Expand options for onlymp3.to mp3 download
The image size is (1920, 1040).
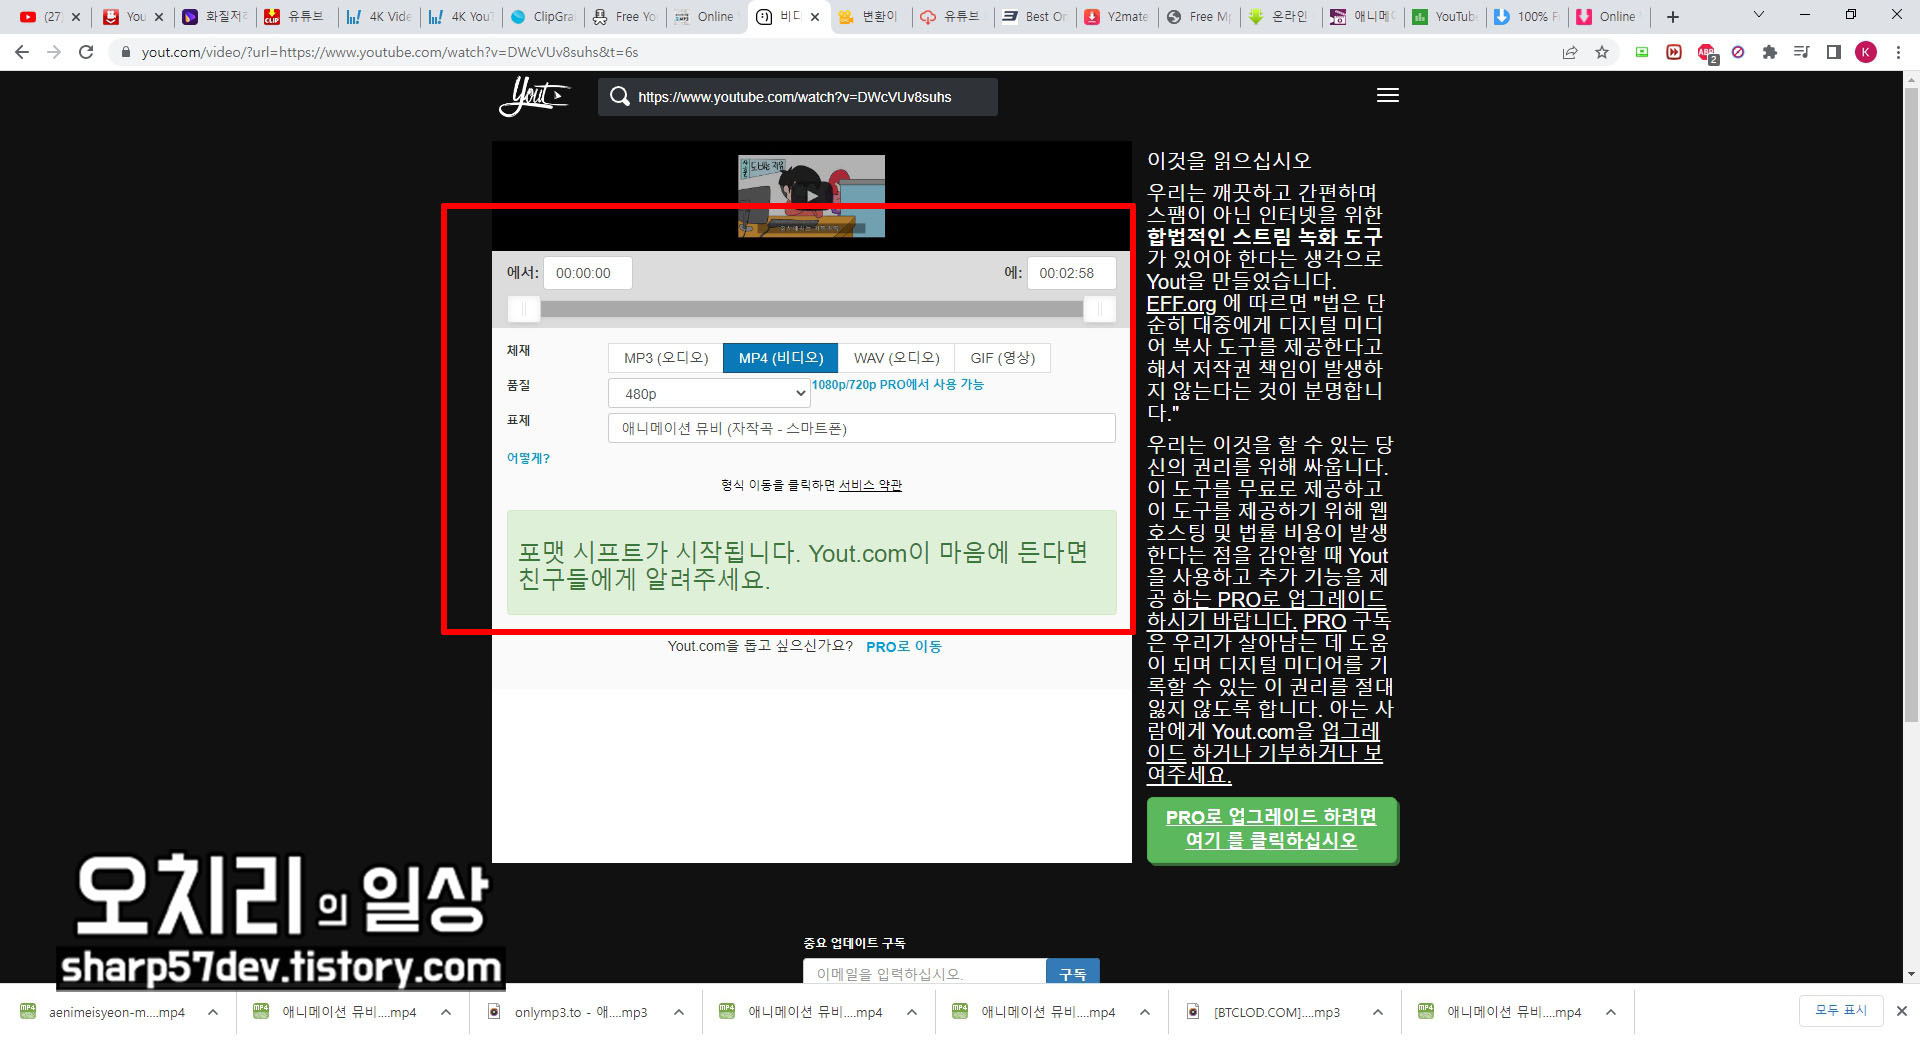coord(679,1012)
